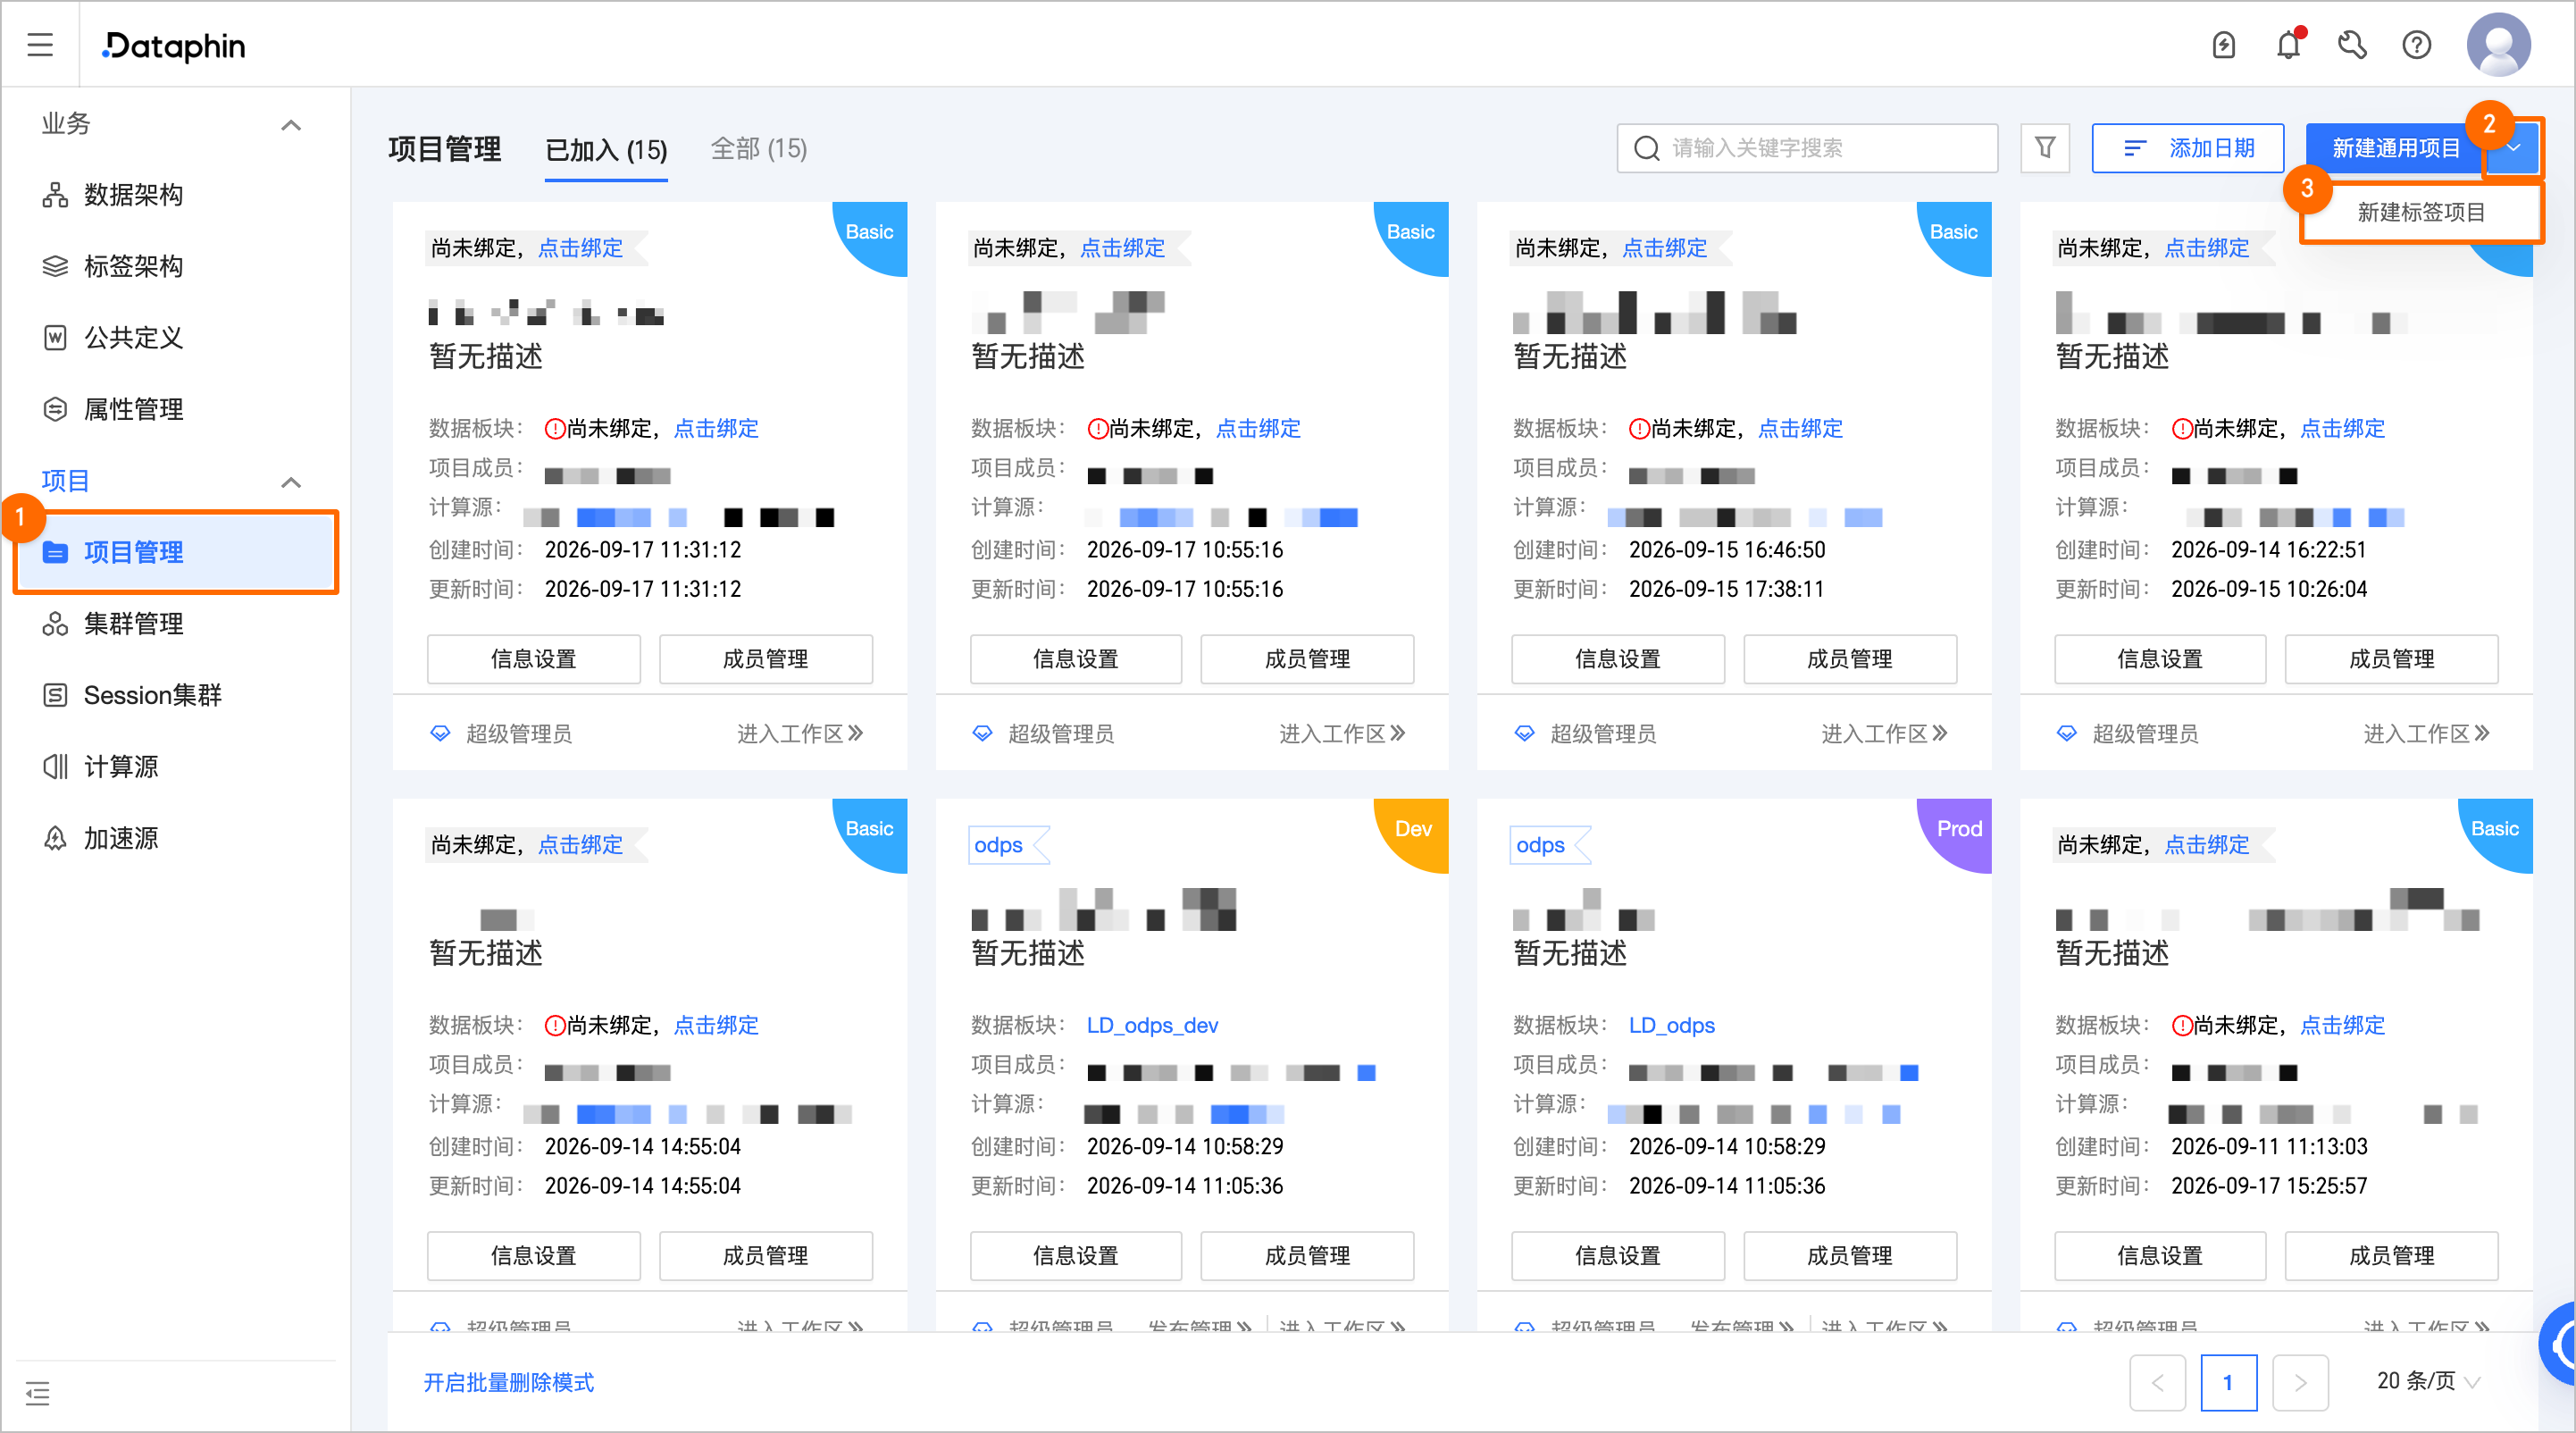The height and width of the screenshot is (1433, 2576).
Task: Open the LD_odps_dev data board link
Action: pyautogui.click(x=1152, y=1025)
